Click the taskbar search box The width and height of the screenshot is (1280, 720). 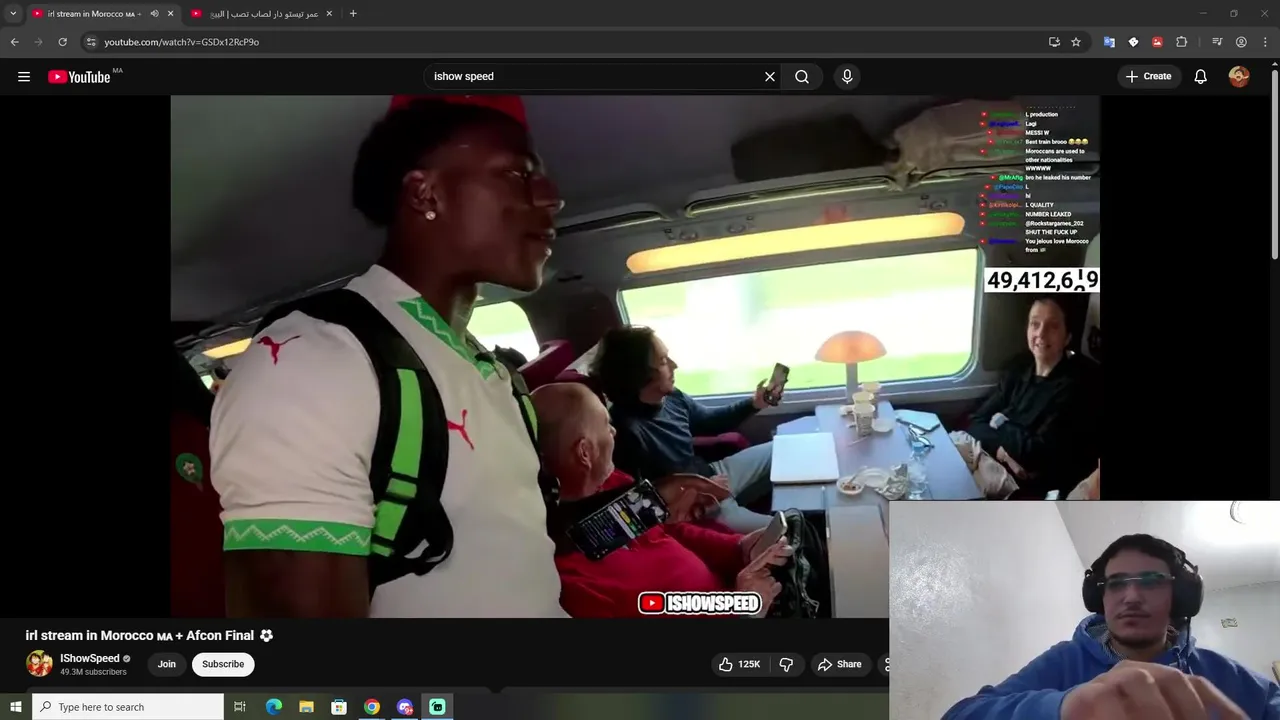click(128, 707)
